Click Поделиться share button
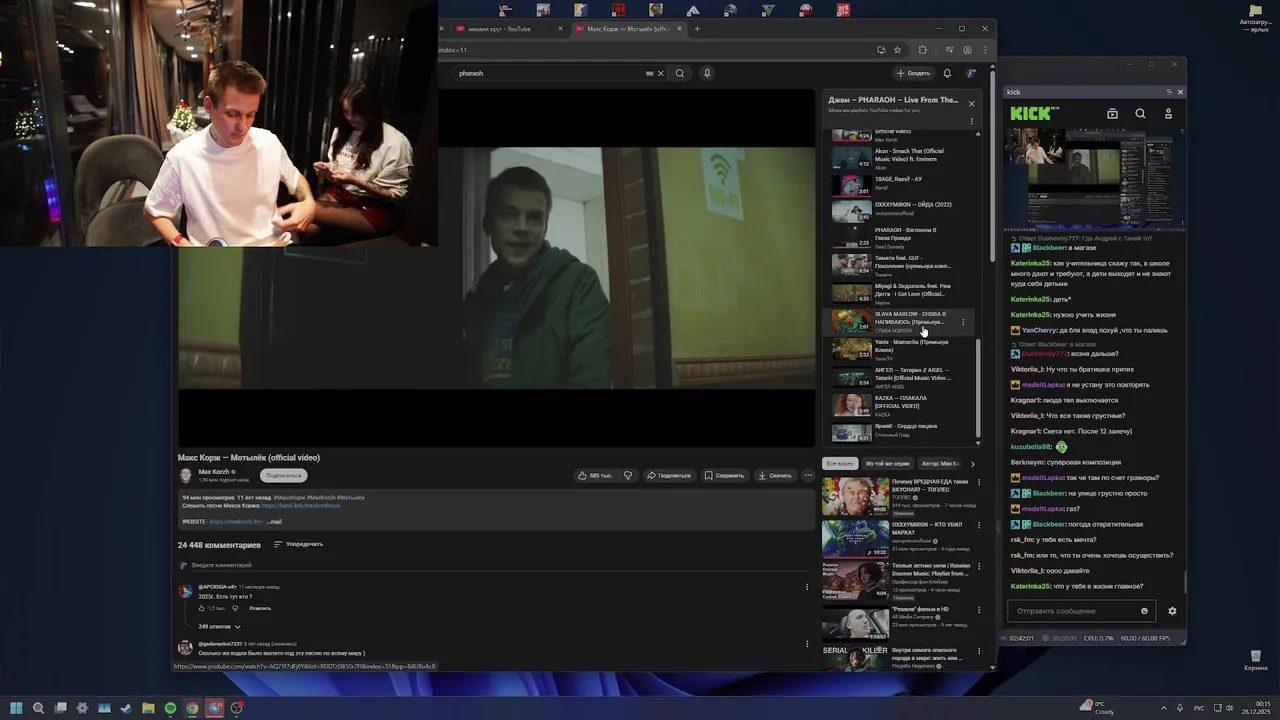1280x720 pixels. pos(668,475)
